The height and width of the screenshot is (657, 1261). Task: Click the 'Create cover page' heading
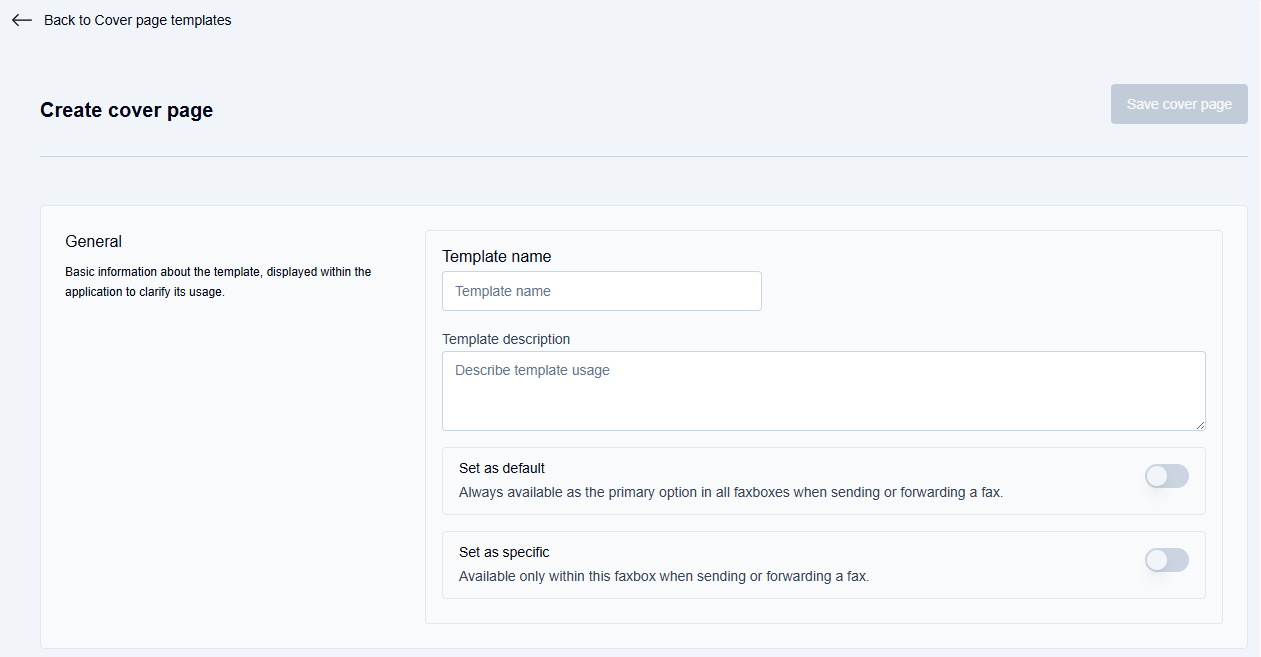coord(126,110)
